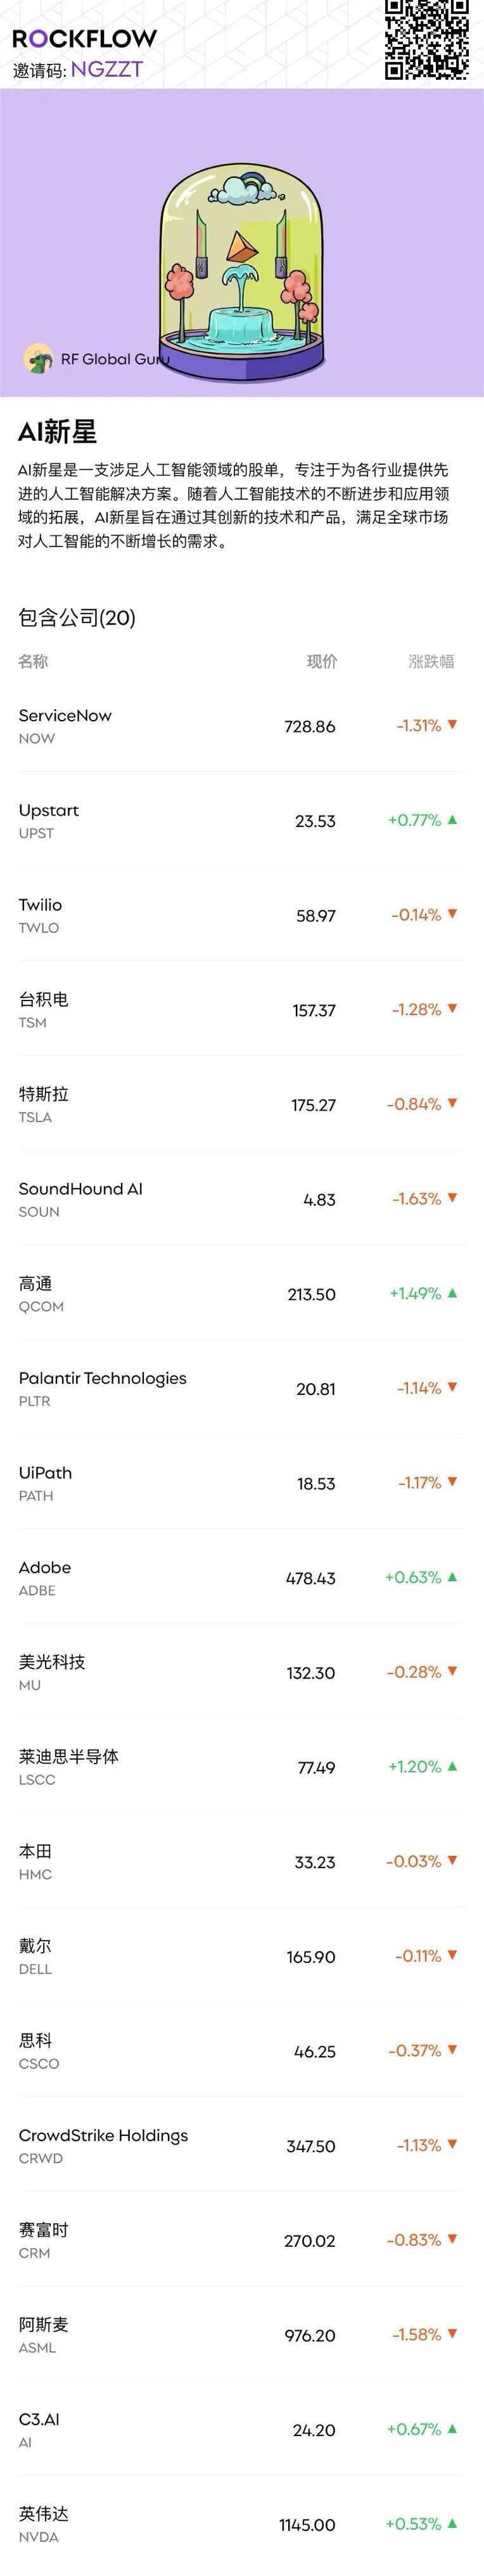Click the ROCKFLOW logo
Viewport: 484px width, 2576px height.
tap(85, 38)
